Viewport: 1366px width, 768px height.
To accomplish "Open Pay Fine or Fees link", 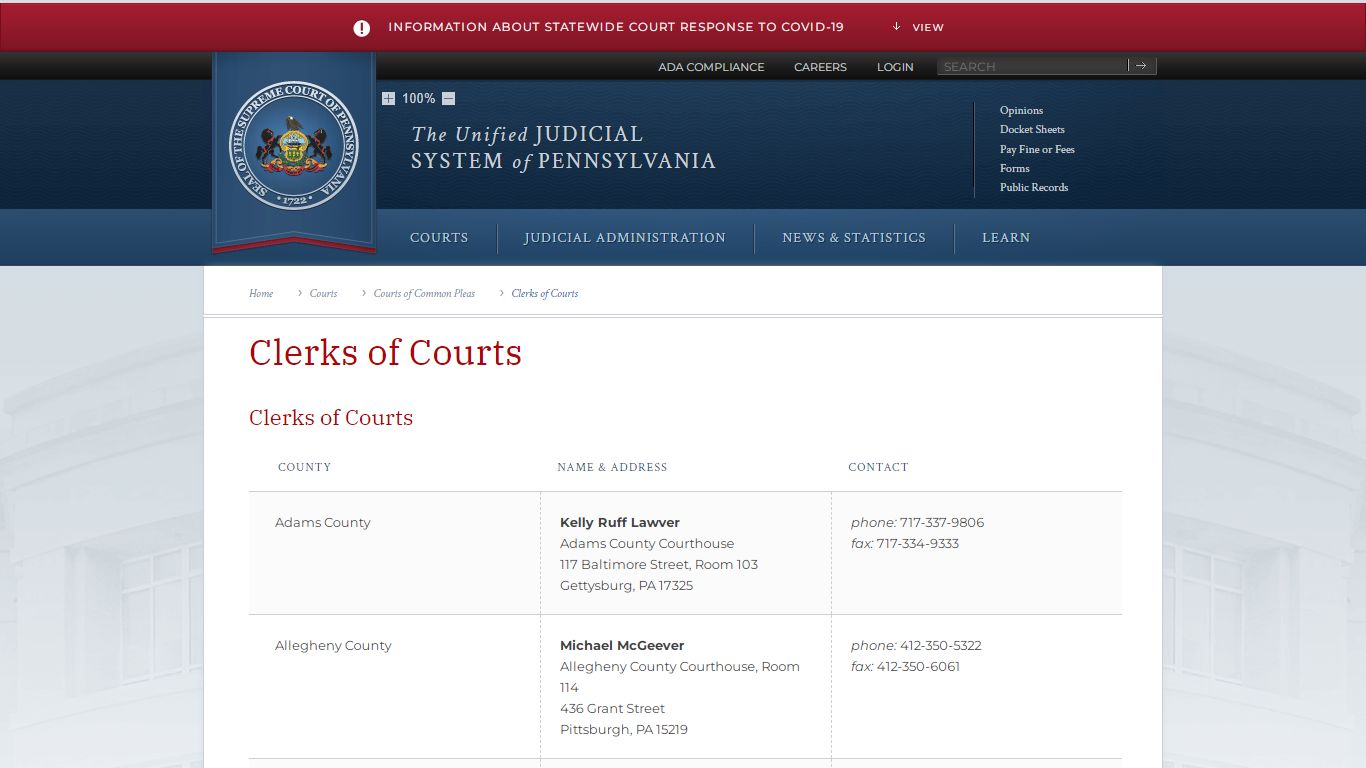I will click(1037, 149).
